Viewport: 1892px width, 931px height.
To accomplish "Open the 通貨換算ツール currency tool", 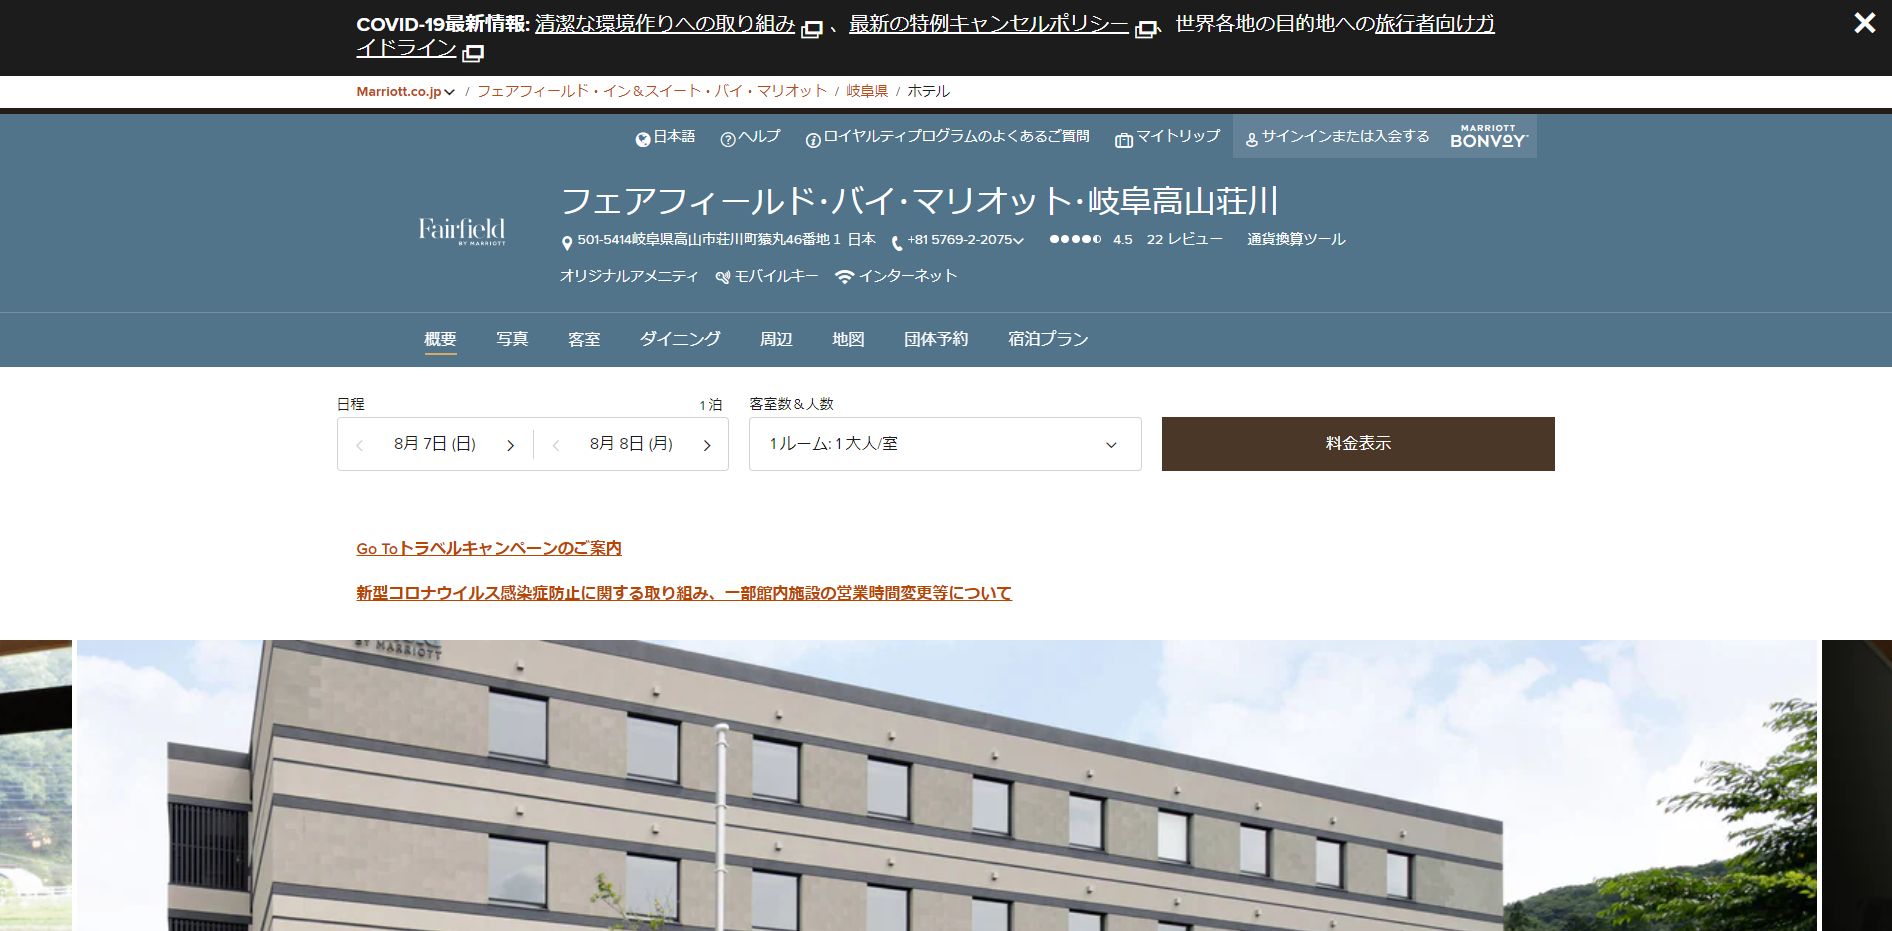I will pos(1296,239).
